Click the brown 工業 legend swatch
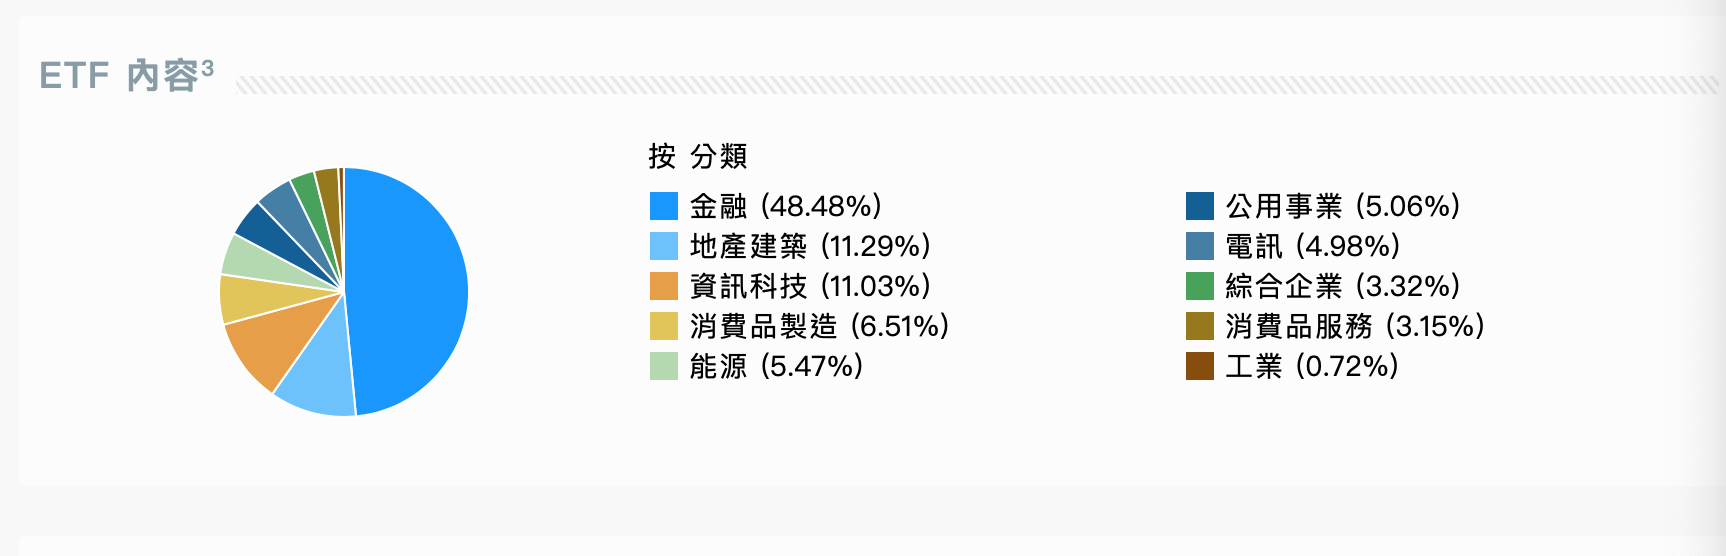Viewport: 1726px width, 556px height. (1200, 366)
